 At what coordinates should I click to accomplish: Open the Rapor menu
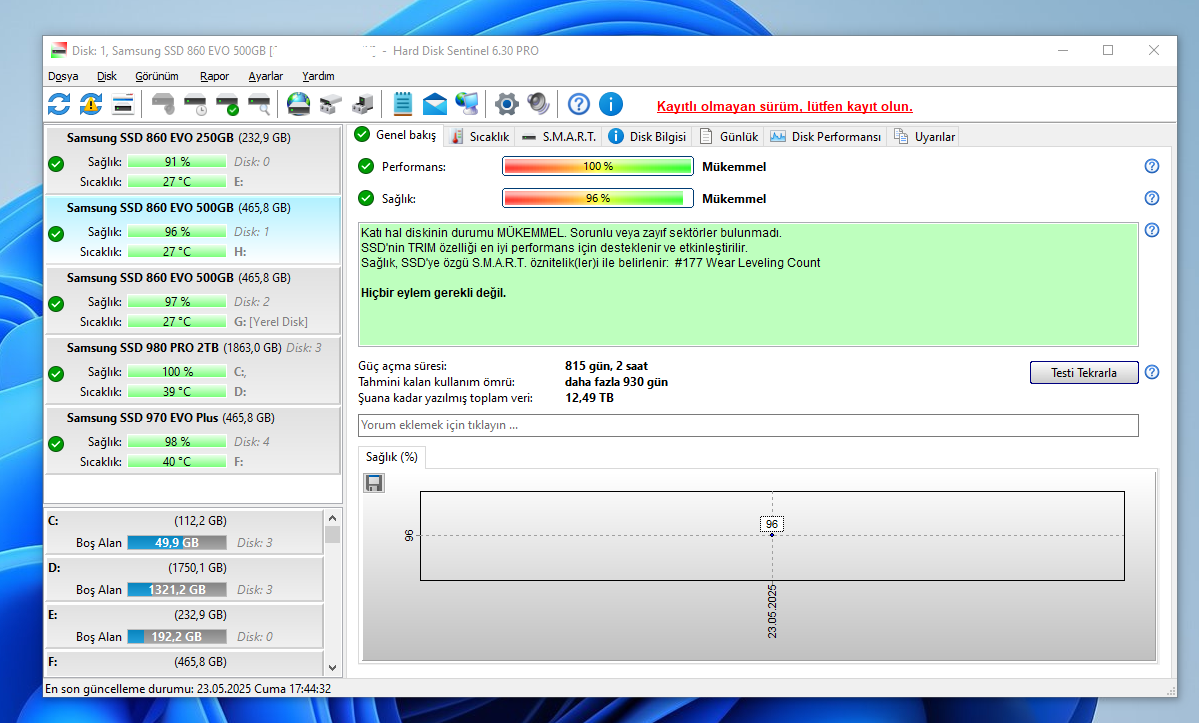pos(214,76)
